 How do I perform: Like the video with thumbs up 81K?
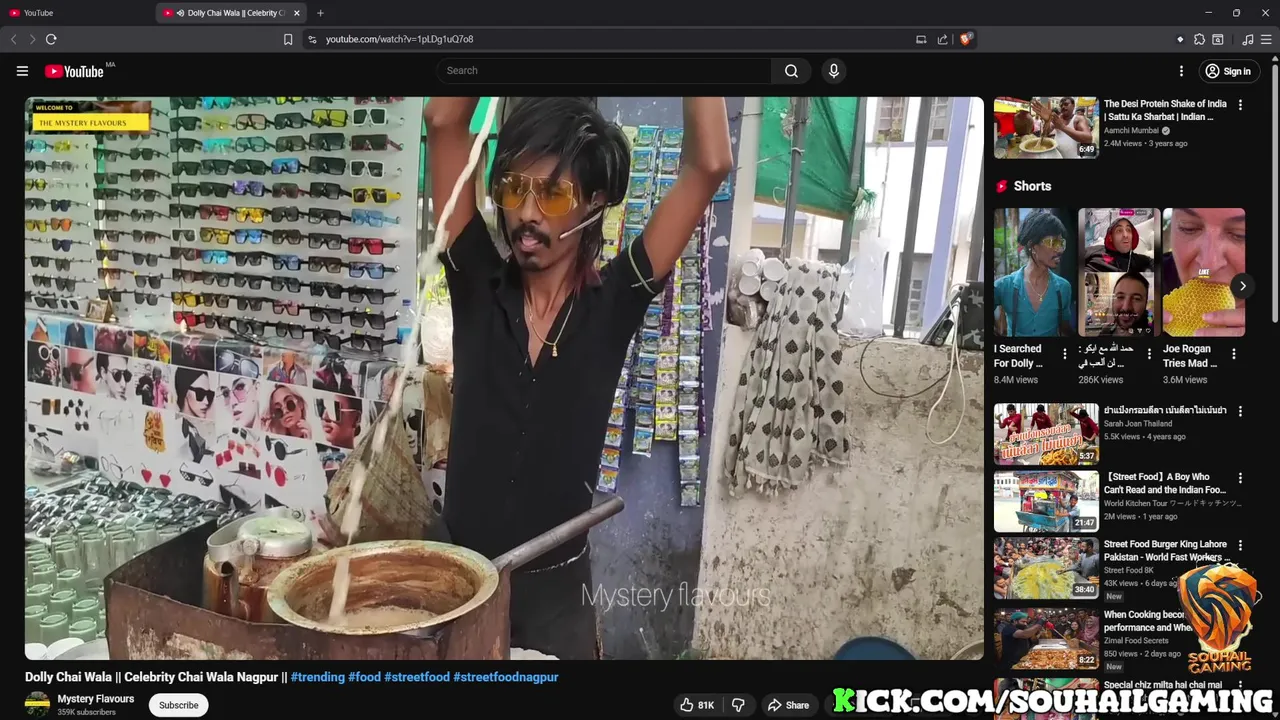697,705
